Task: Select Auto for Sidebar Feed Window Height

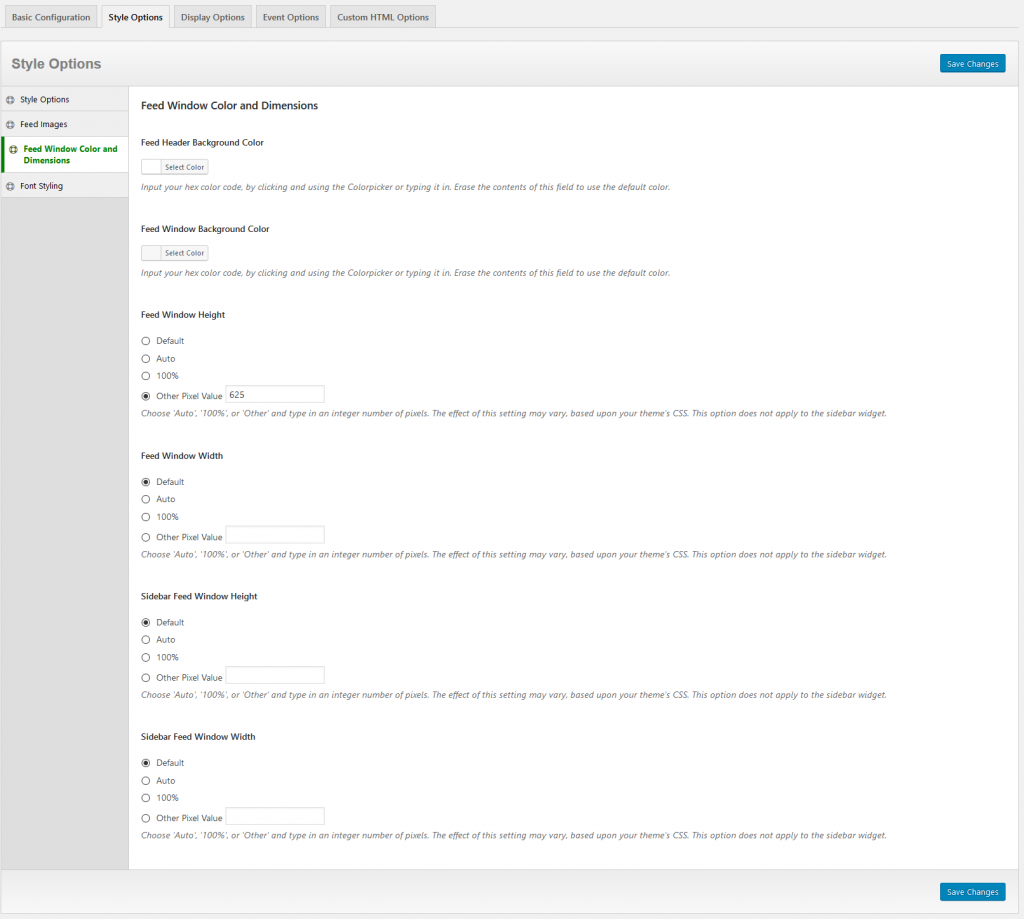Action: [x=146, y=640]
